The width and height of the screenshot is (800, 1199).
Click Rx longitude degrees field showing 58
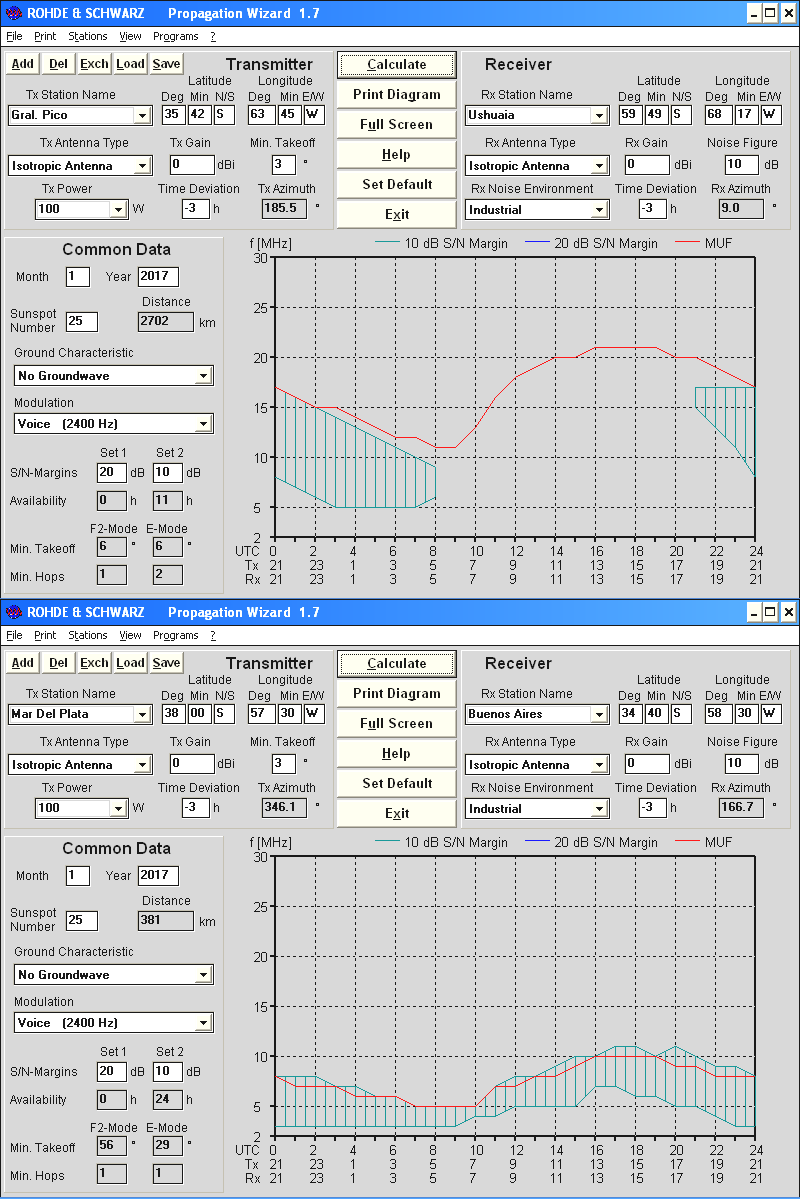pyautogui.click(x=717, y=713)
